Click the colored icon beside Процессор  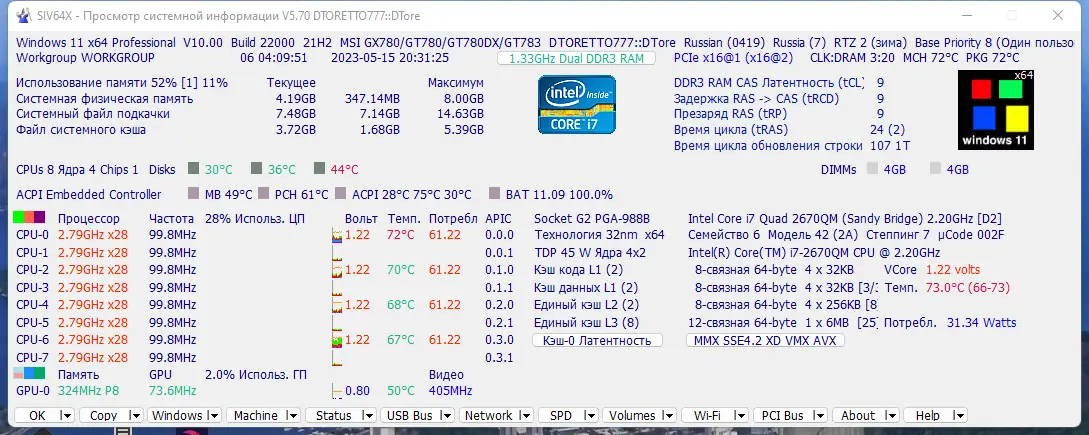29,218
